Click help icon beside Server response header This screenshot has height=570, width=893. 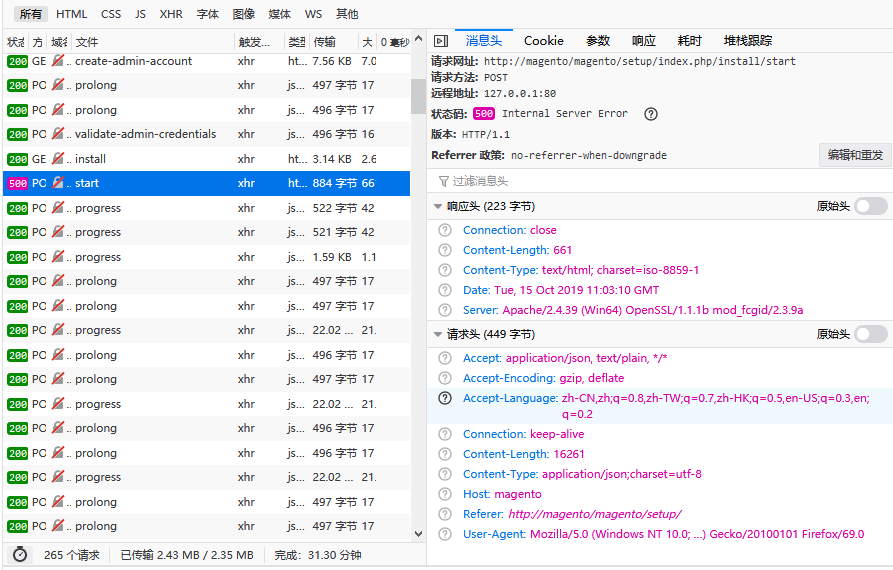tap(445, 310)
